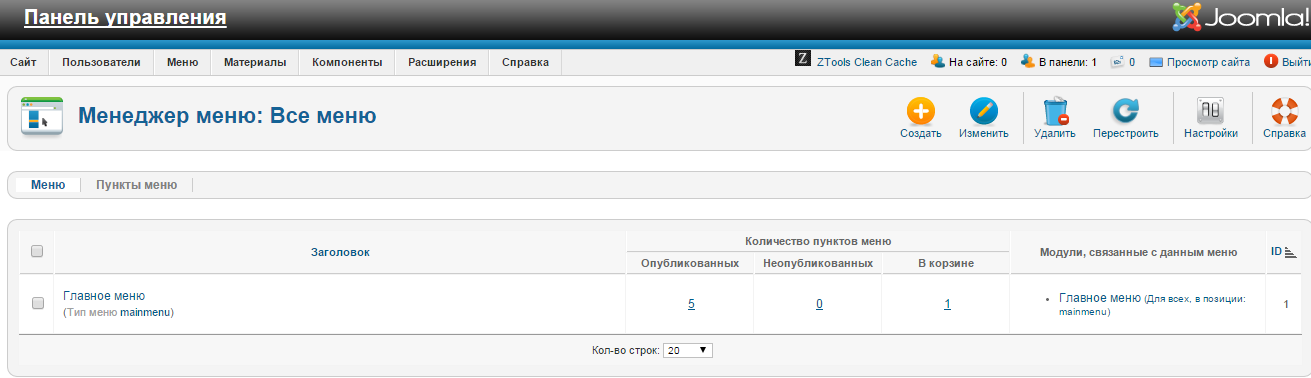Screen dimensions: 1311x378
Task: Click the Удалить trash bin icon
Action: pyautogui.click(x=1055, y=111)
